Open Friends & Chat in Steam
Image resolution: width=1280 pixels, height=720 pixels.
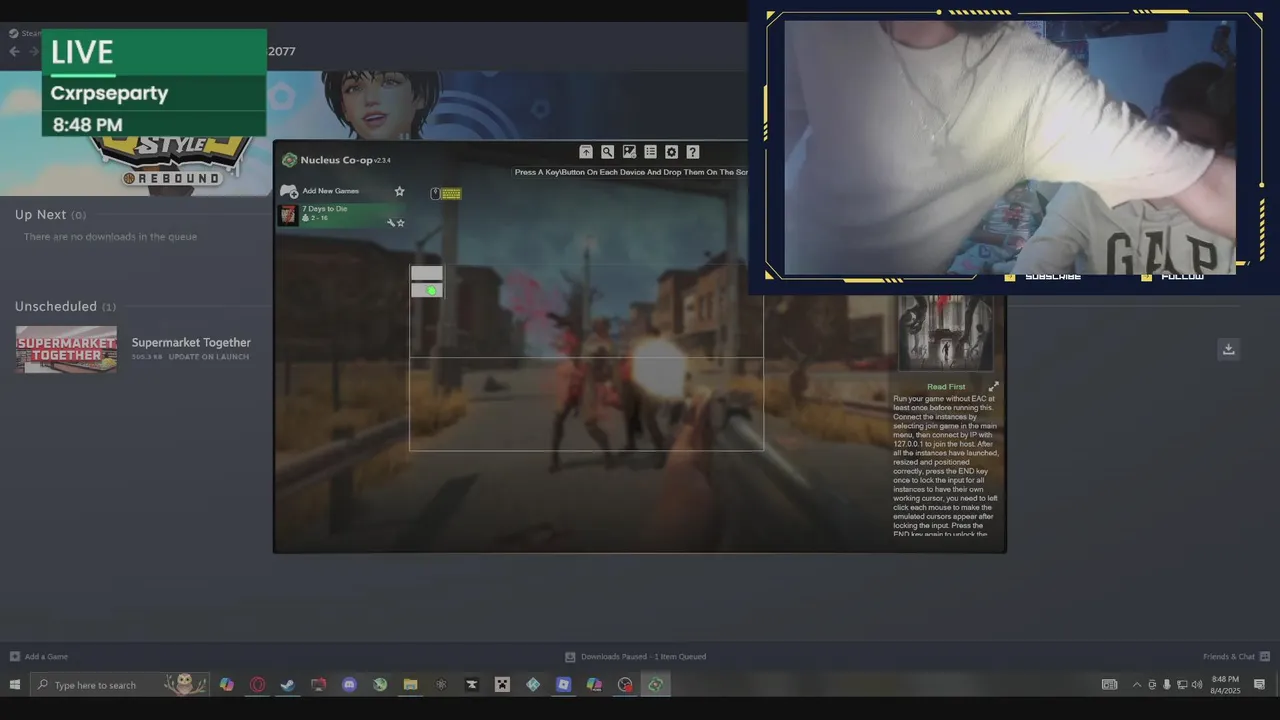(1236, 657)
